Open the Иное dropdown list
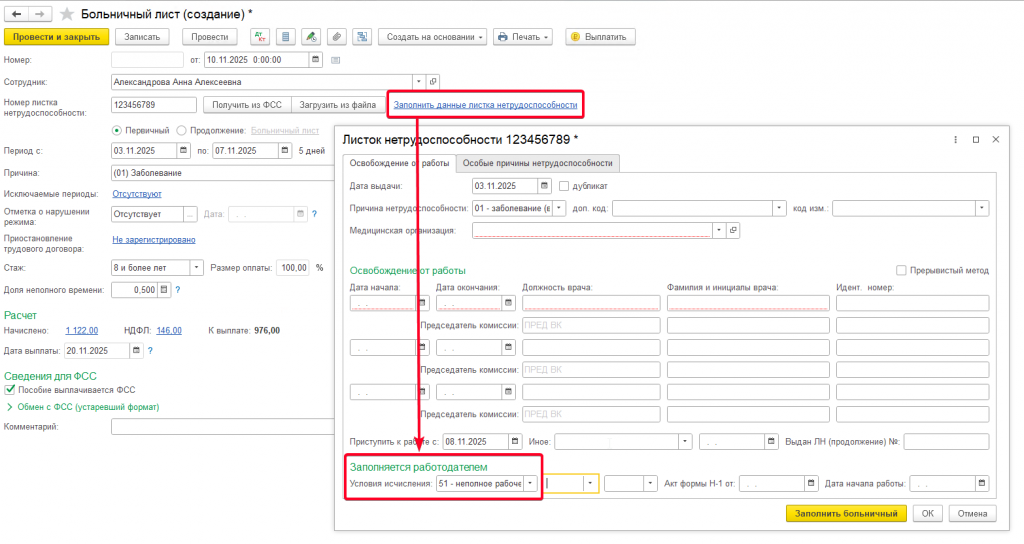The height and width of the screenshot is (544, 1024). click(684, 441)
